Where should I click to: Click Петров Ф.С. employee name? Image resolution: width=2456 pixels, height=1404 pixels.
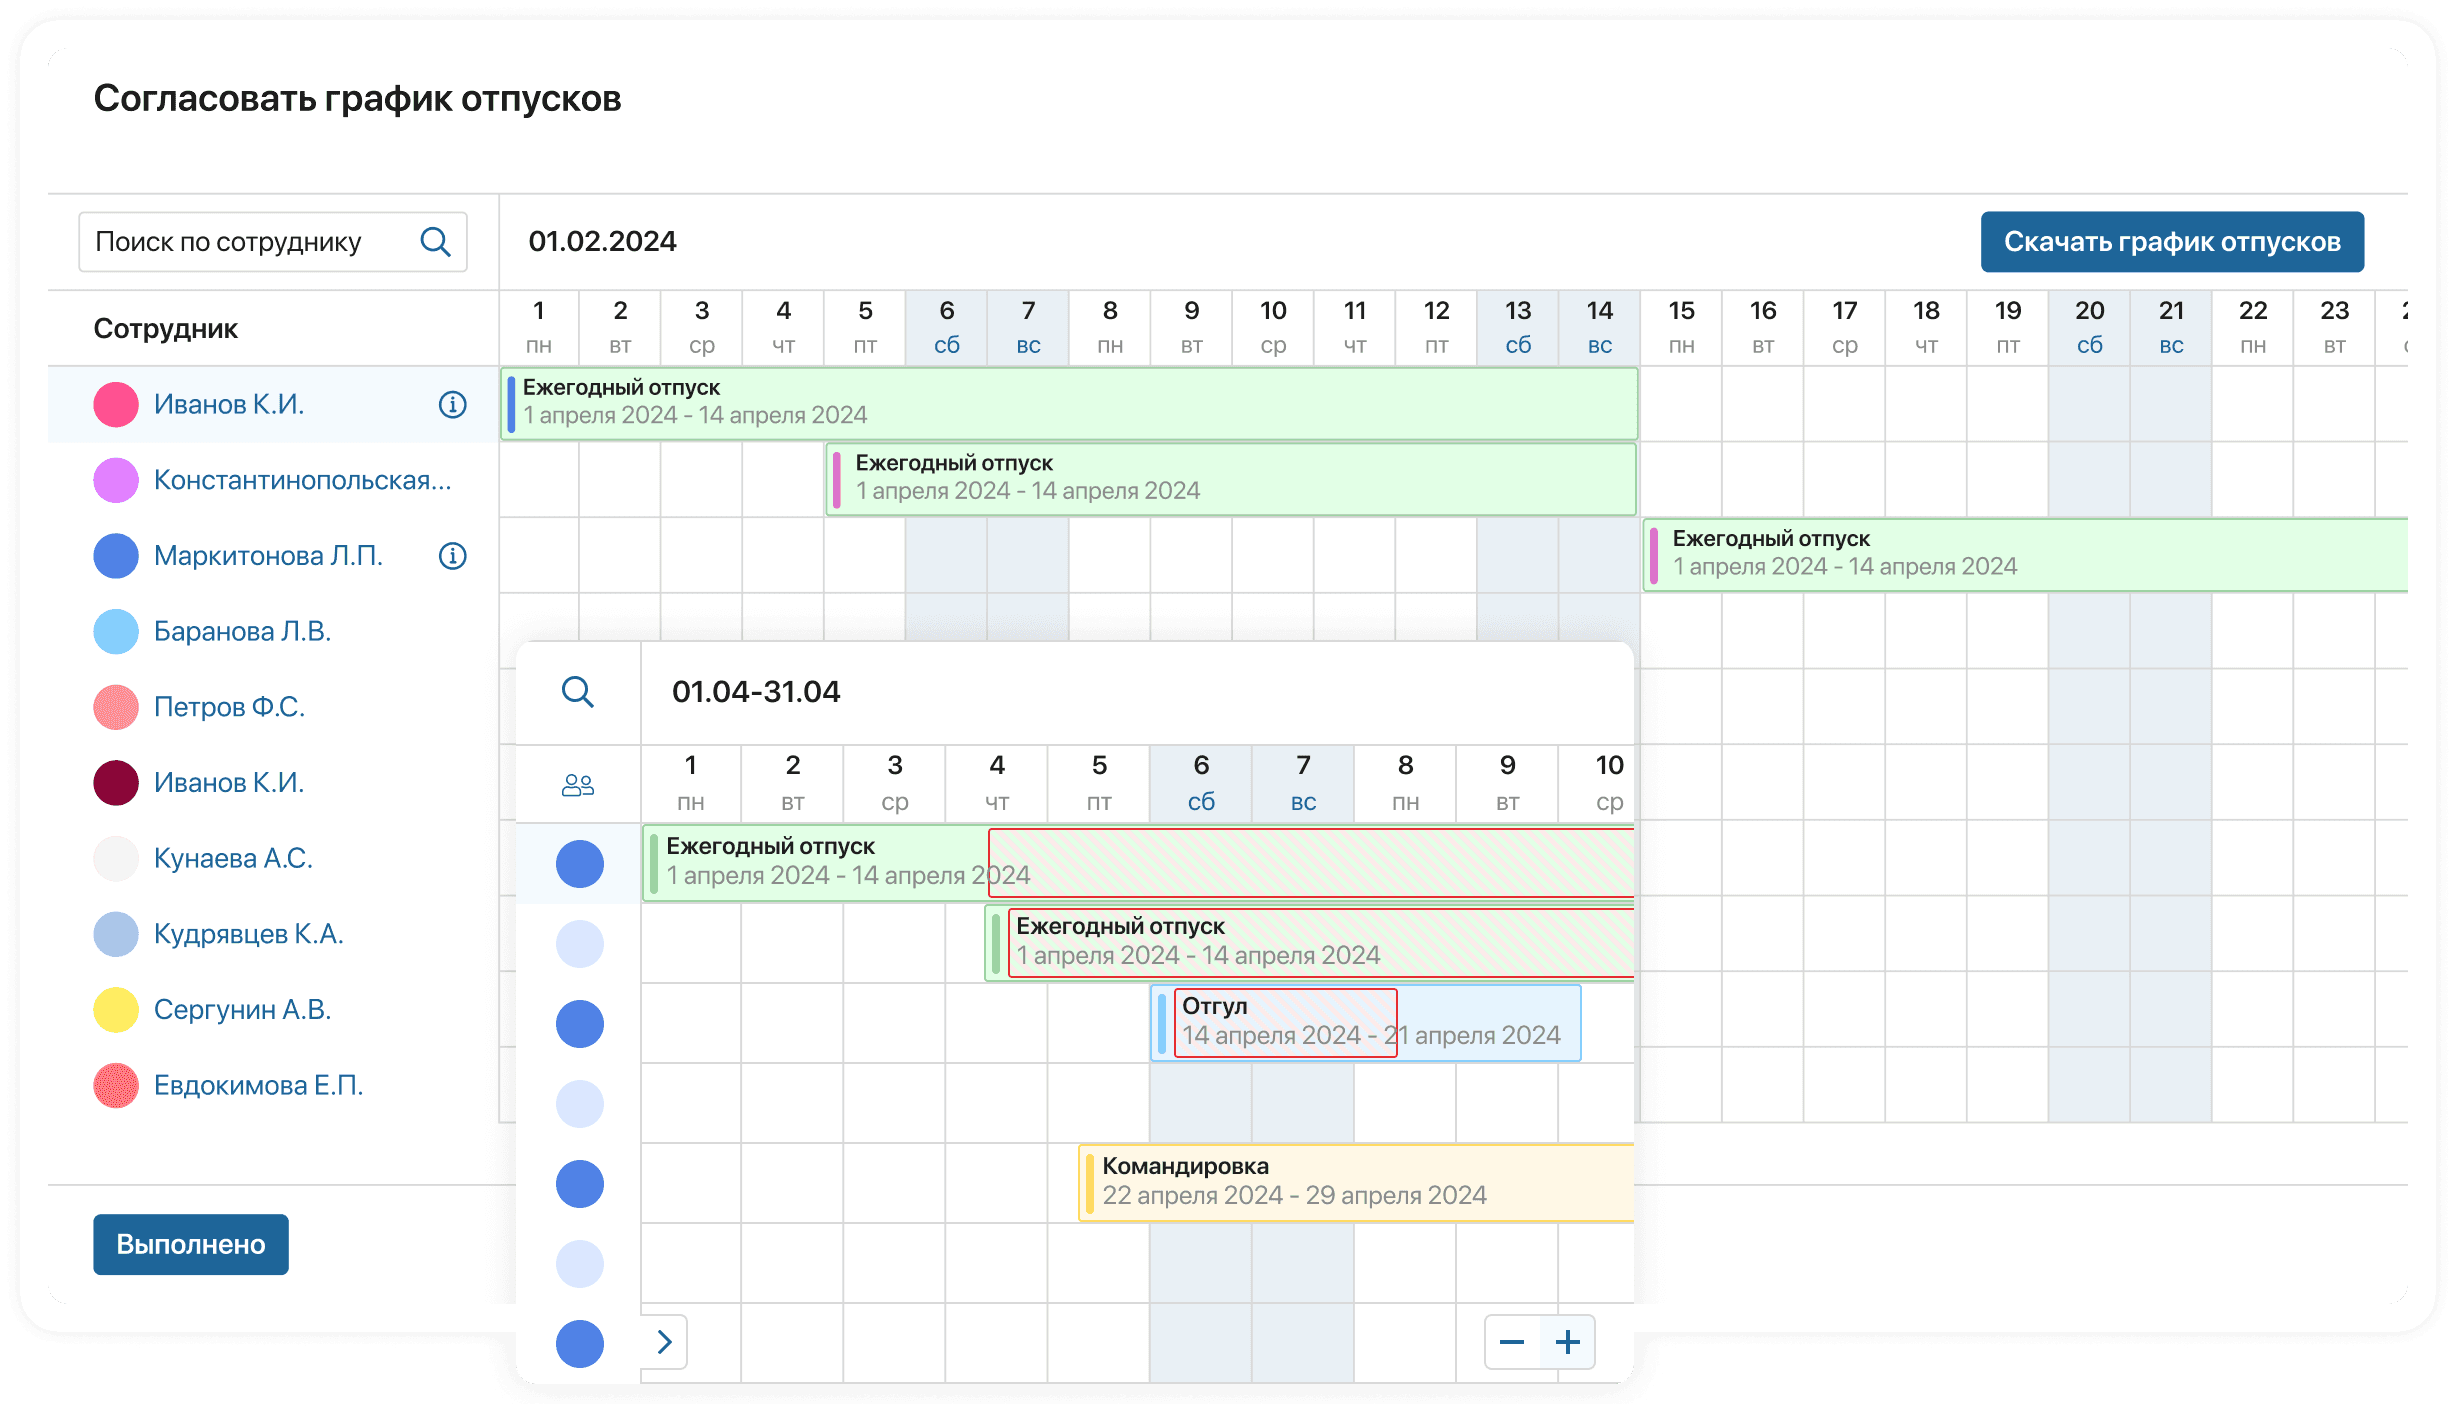(229, 707)
